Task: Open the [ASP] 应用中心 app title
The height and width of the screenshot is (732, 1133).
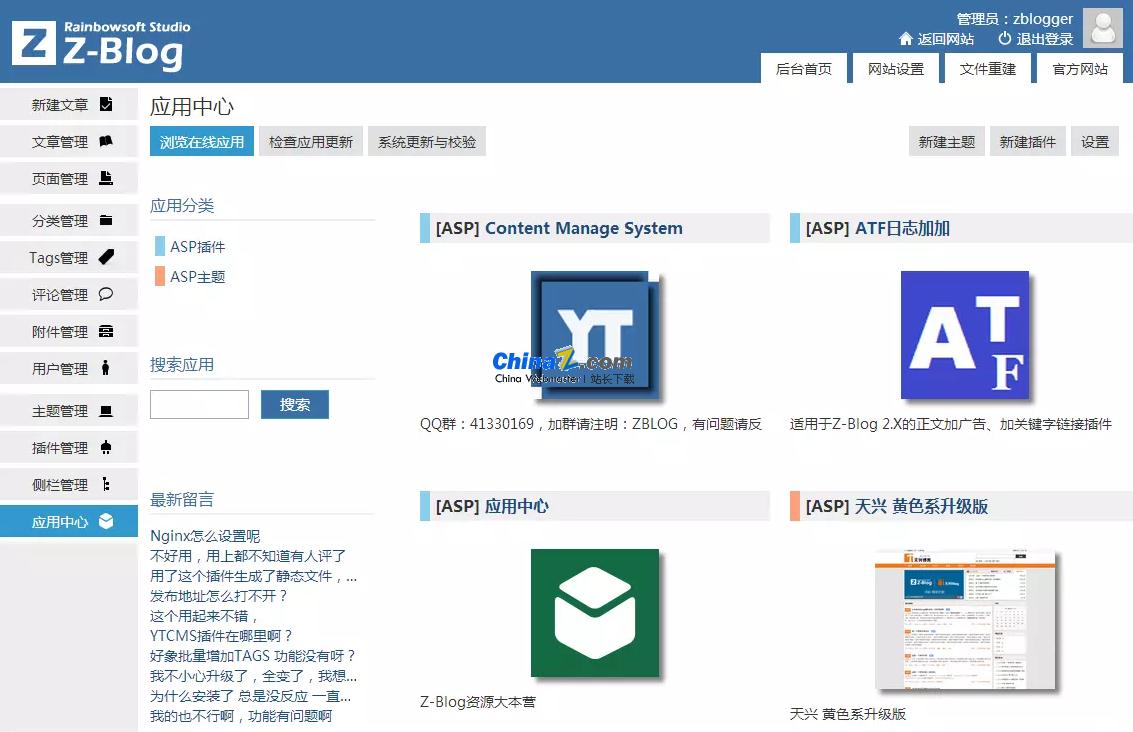Action: click(x=491, y=506)
